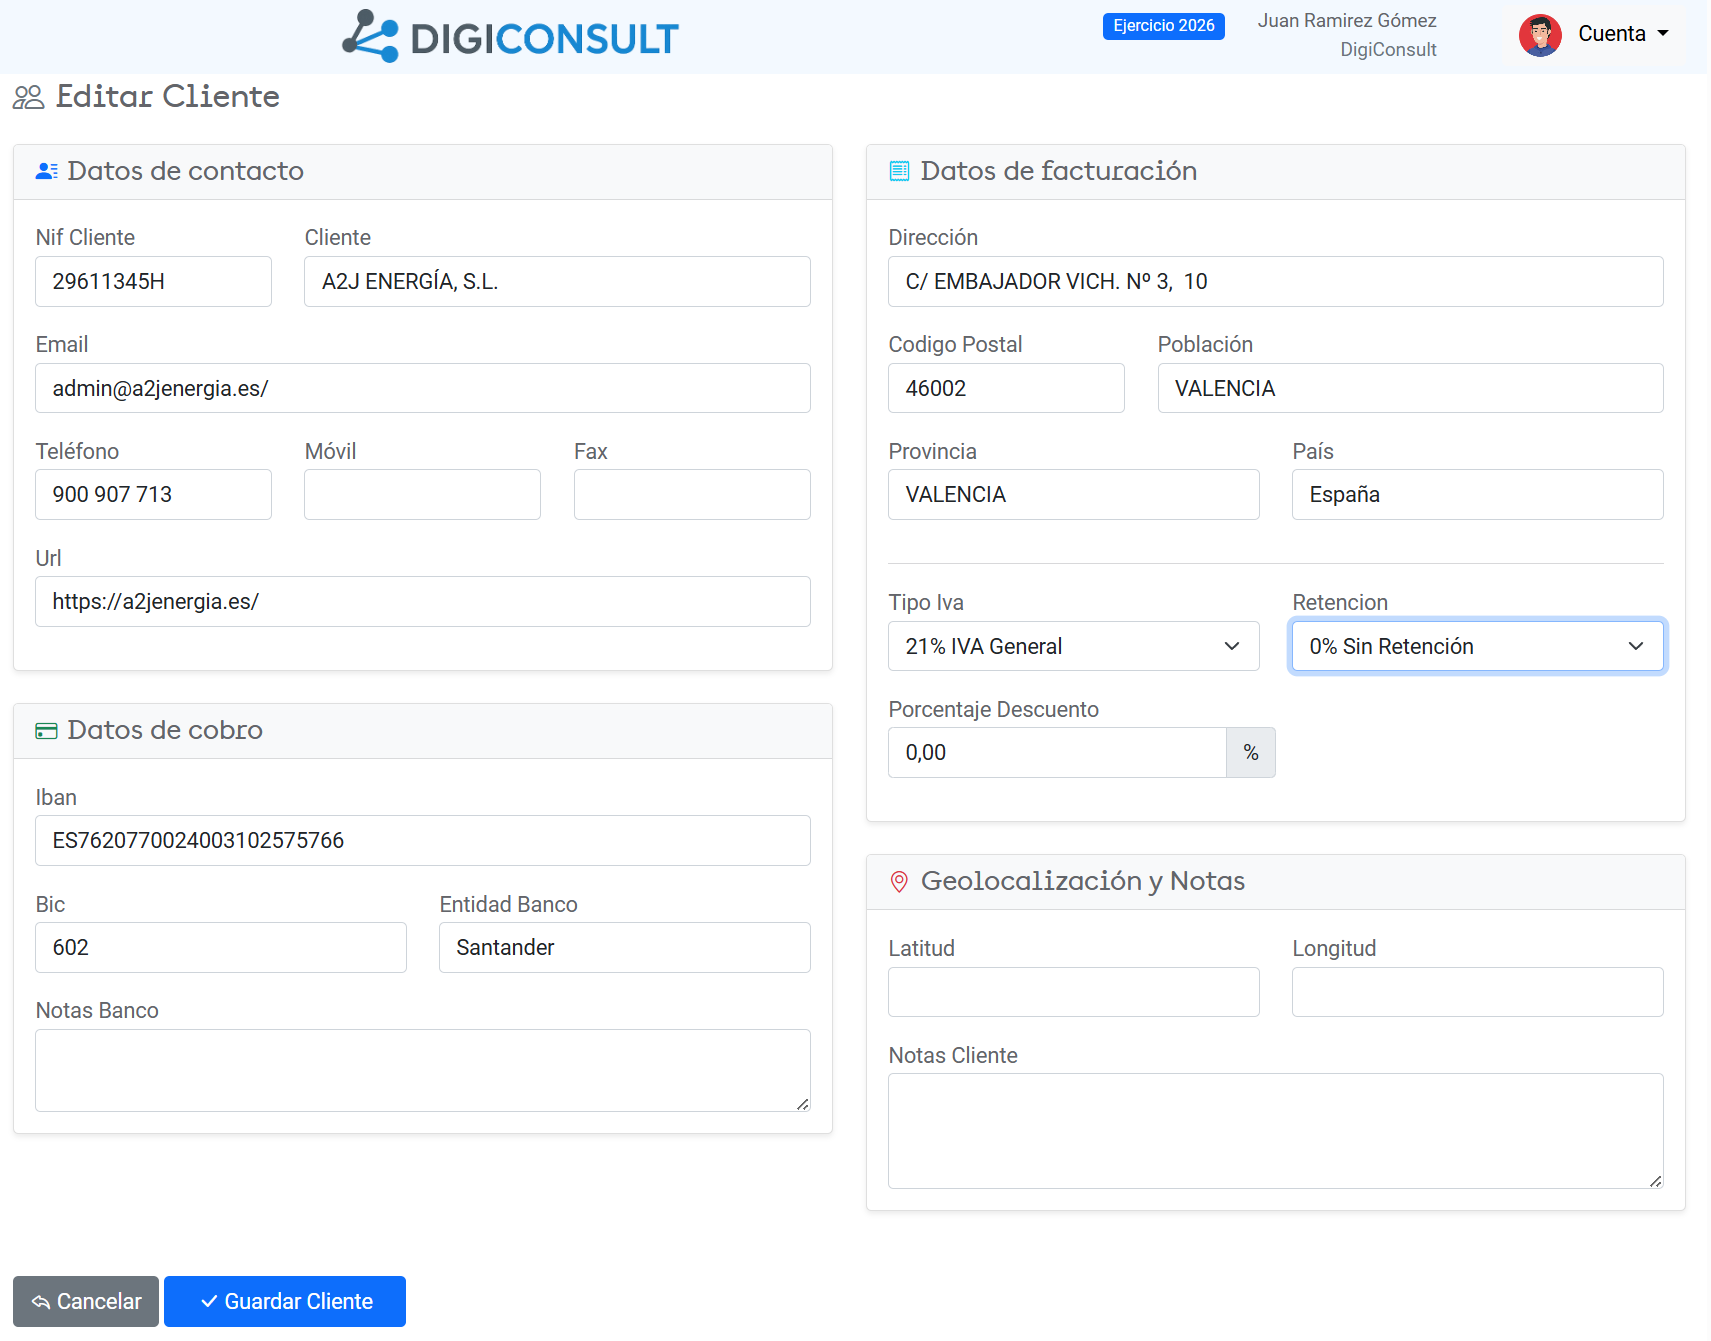Click the Teléfono input field
This screenshot has width=1711, height=1341.
(153, 495)
